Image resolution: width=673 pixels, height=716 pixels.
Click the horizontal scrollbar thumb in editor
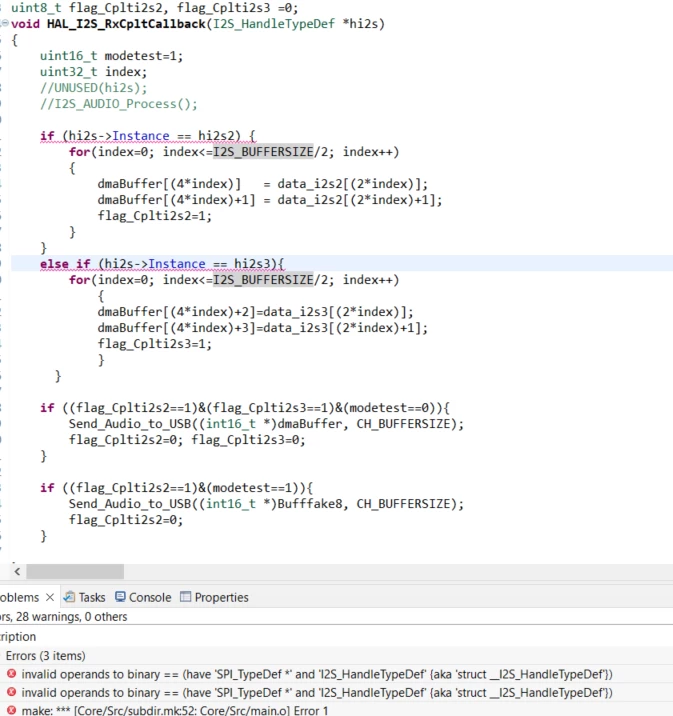75,571
